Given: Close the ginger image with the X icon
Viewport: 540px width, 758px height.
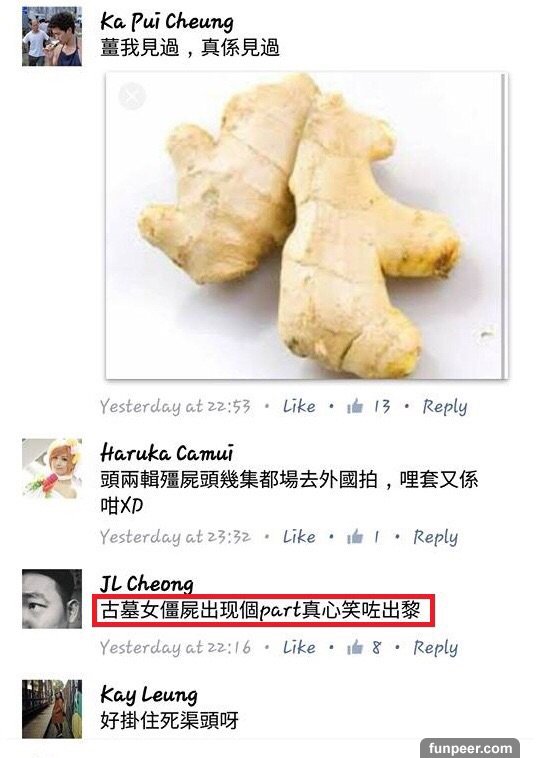Looking at the screenshot, I should [132, 96].
